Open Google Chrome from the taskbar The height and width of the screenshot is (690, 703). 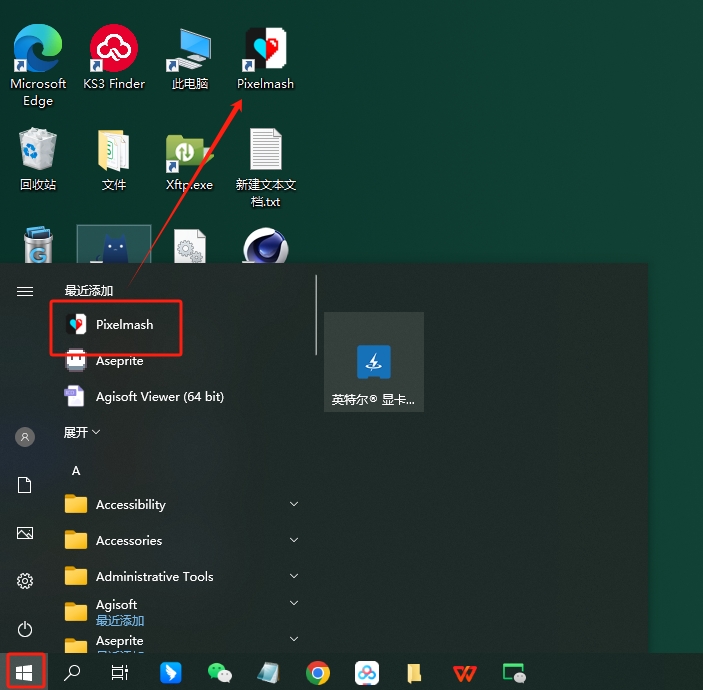(x=318, y=673)
